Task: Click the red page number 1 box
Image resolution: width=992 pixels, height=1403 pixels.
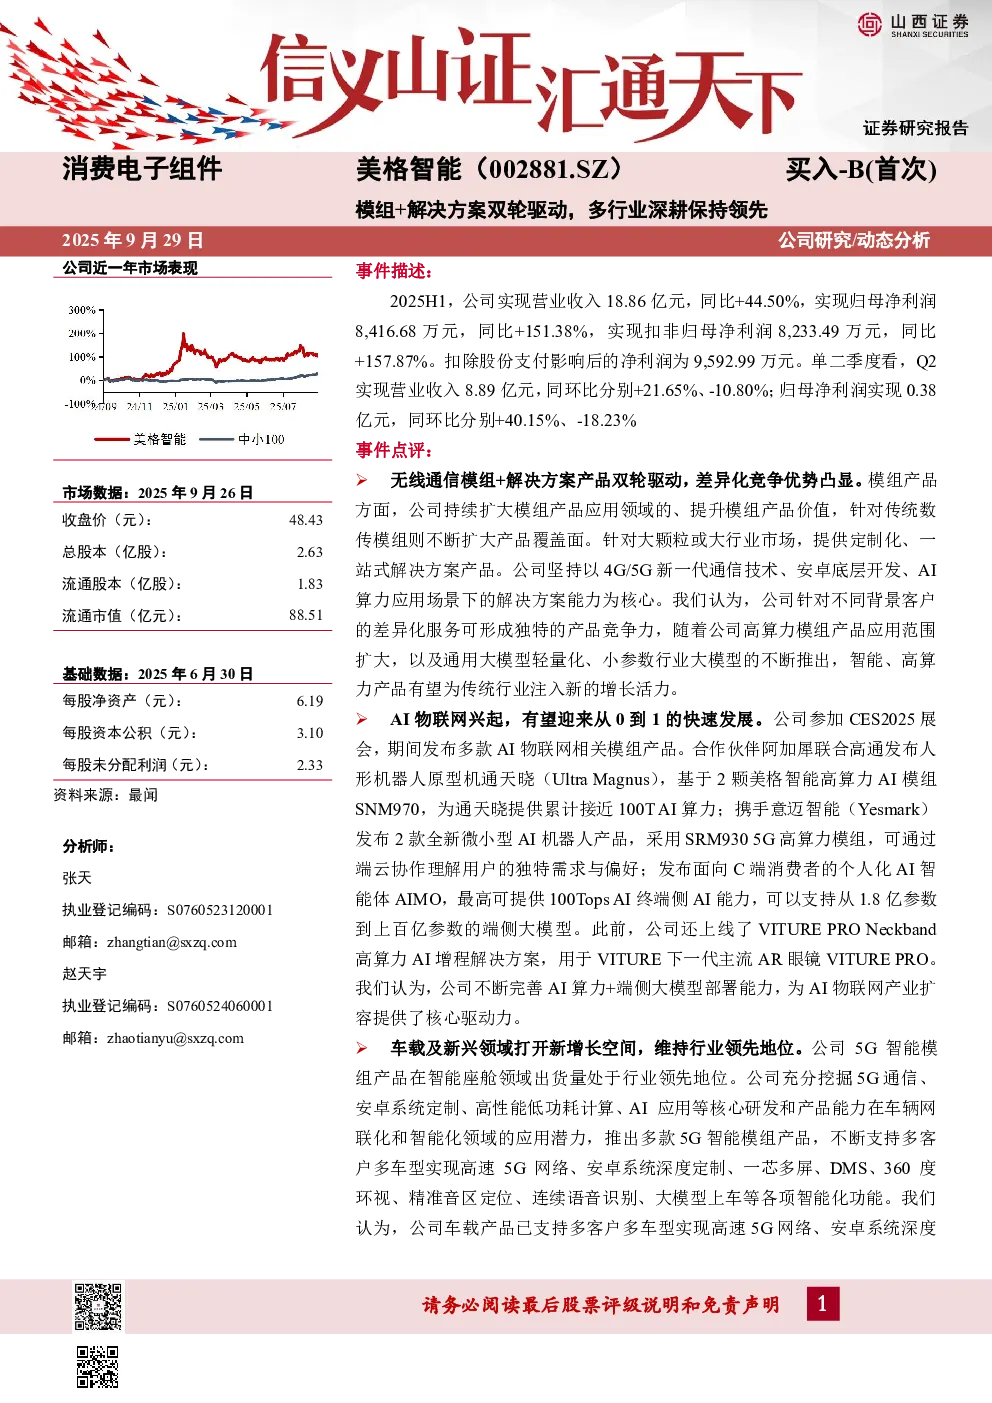Action: tap(822, 1303)
